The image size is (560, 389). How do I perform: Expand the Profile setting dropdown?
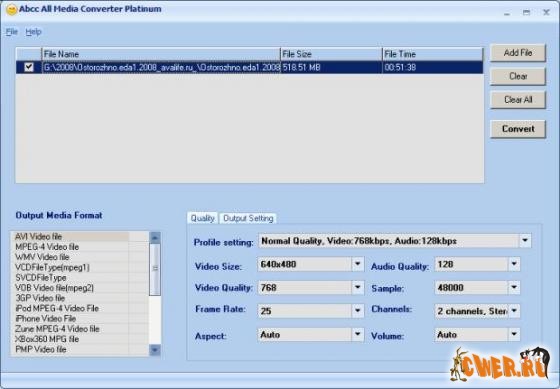coord(525,240)
